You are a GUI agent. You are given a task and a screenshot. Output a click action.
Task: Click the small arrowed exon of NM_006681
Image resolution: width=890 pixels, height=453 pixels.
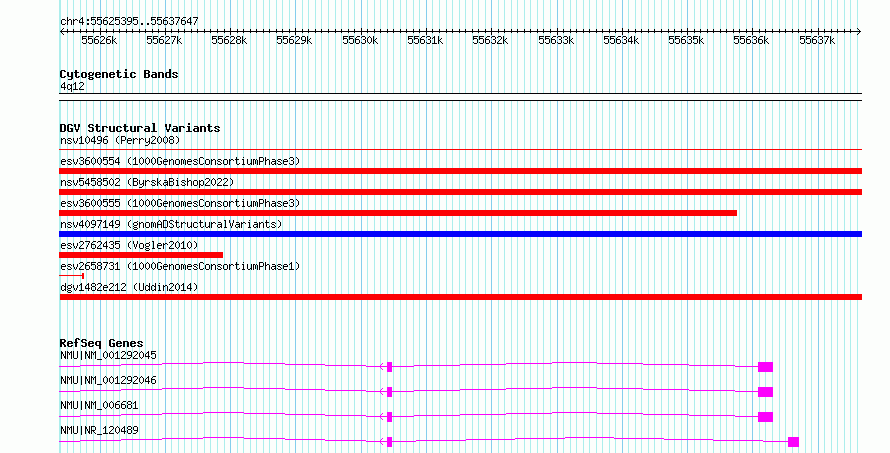[389, 417]
